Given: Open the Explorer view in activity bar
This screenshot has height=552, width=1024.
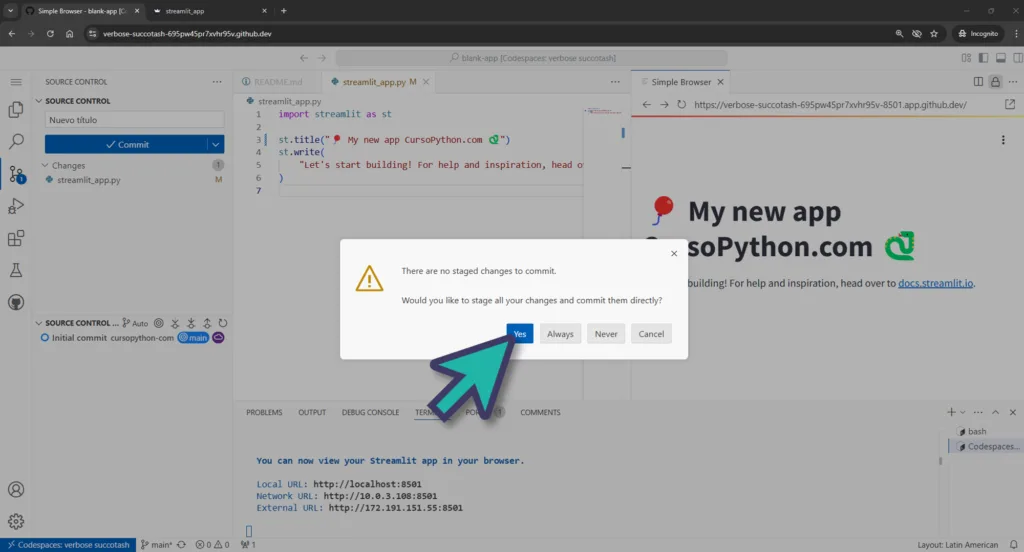Looking at the screenshot, I should [16, 109].
